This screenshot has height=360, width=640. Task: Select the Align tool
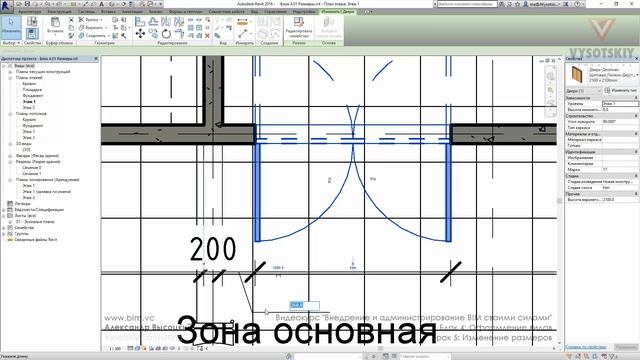click(140, 21)
